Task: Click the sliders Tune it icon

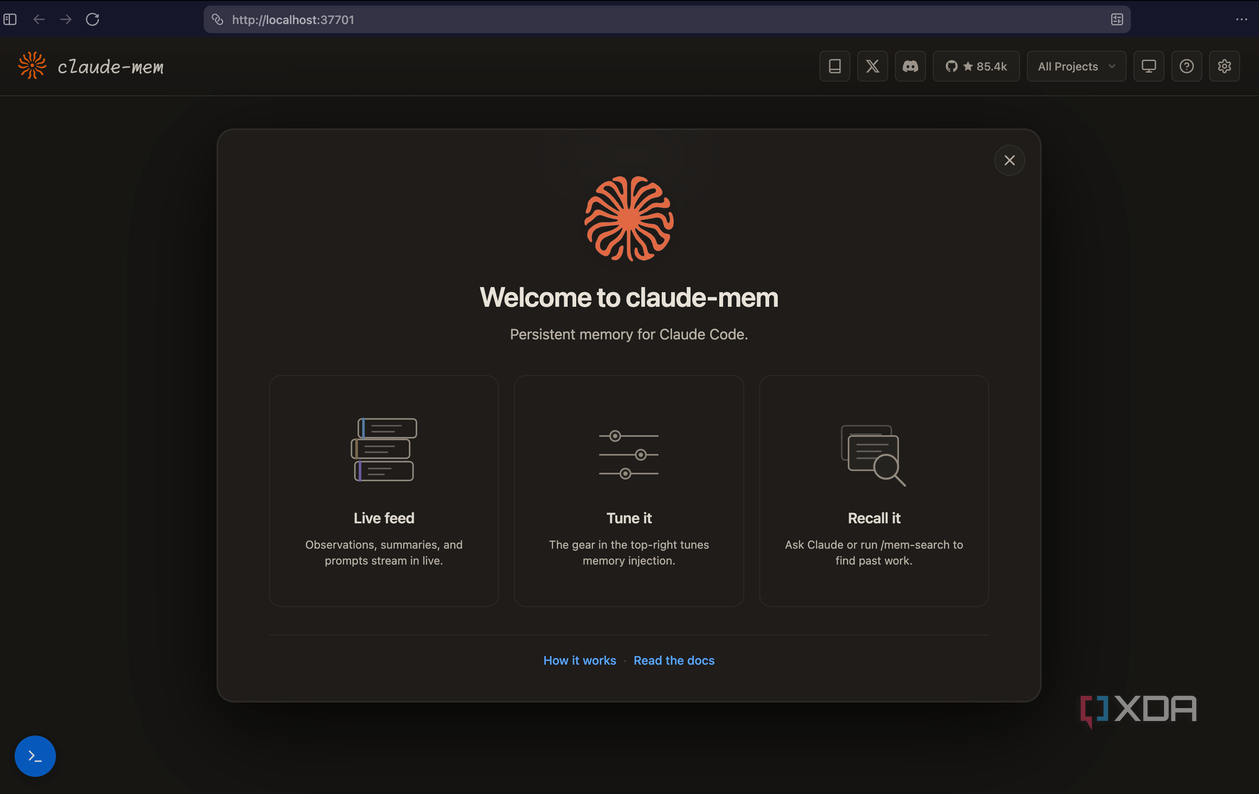Action: coord(629,454)
